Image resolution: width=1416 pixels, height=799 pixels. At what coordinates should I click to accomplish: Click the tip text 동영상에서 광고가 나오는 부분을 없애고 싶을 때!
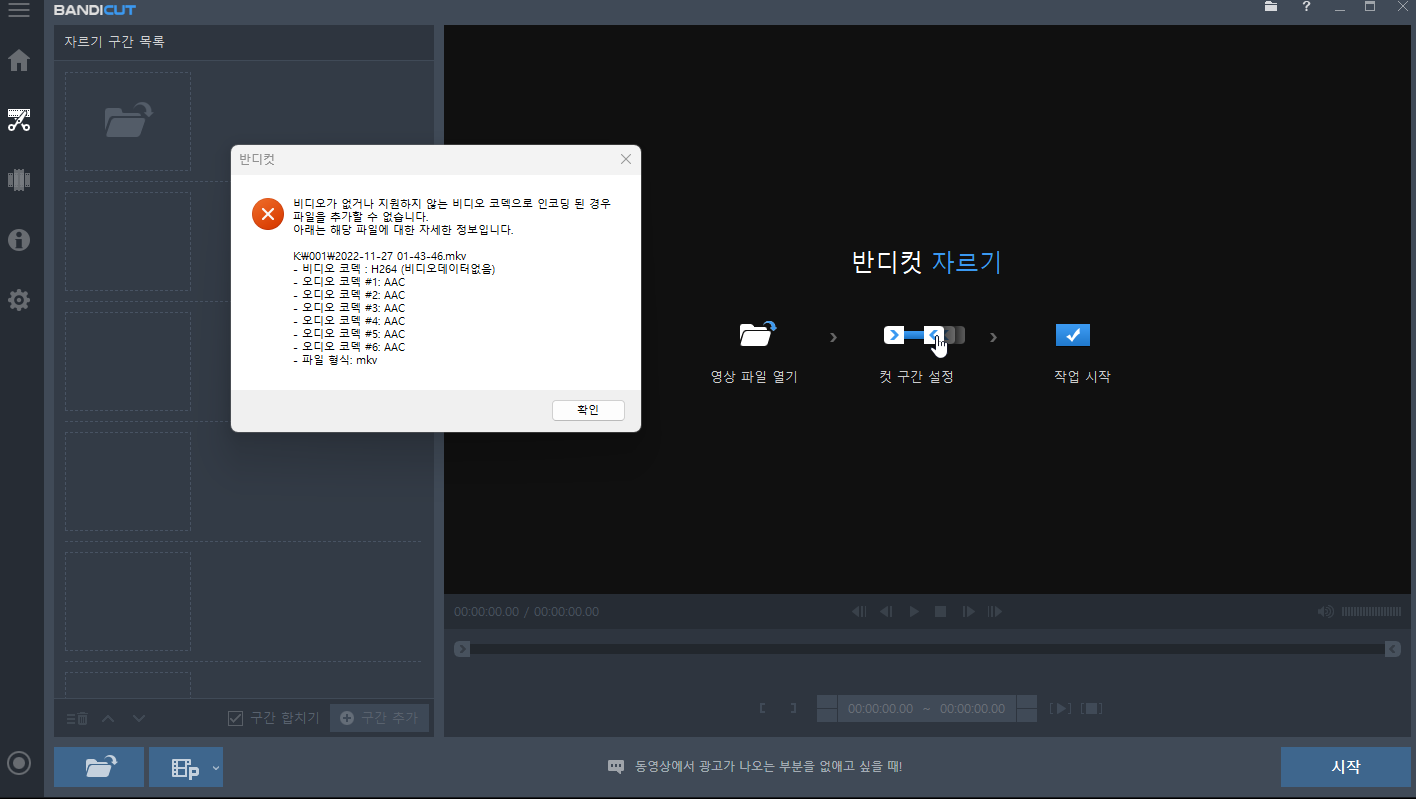(768, 767)
